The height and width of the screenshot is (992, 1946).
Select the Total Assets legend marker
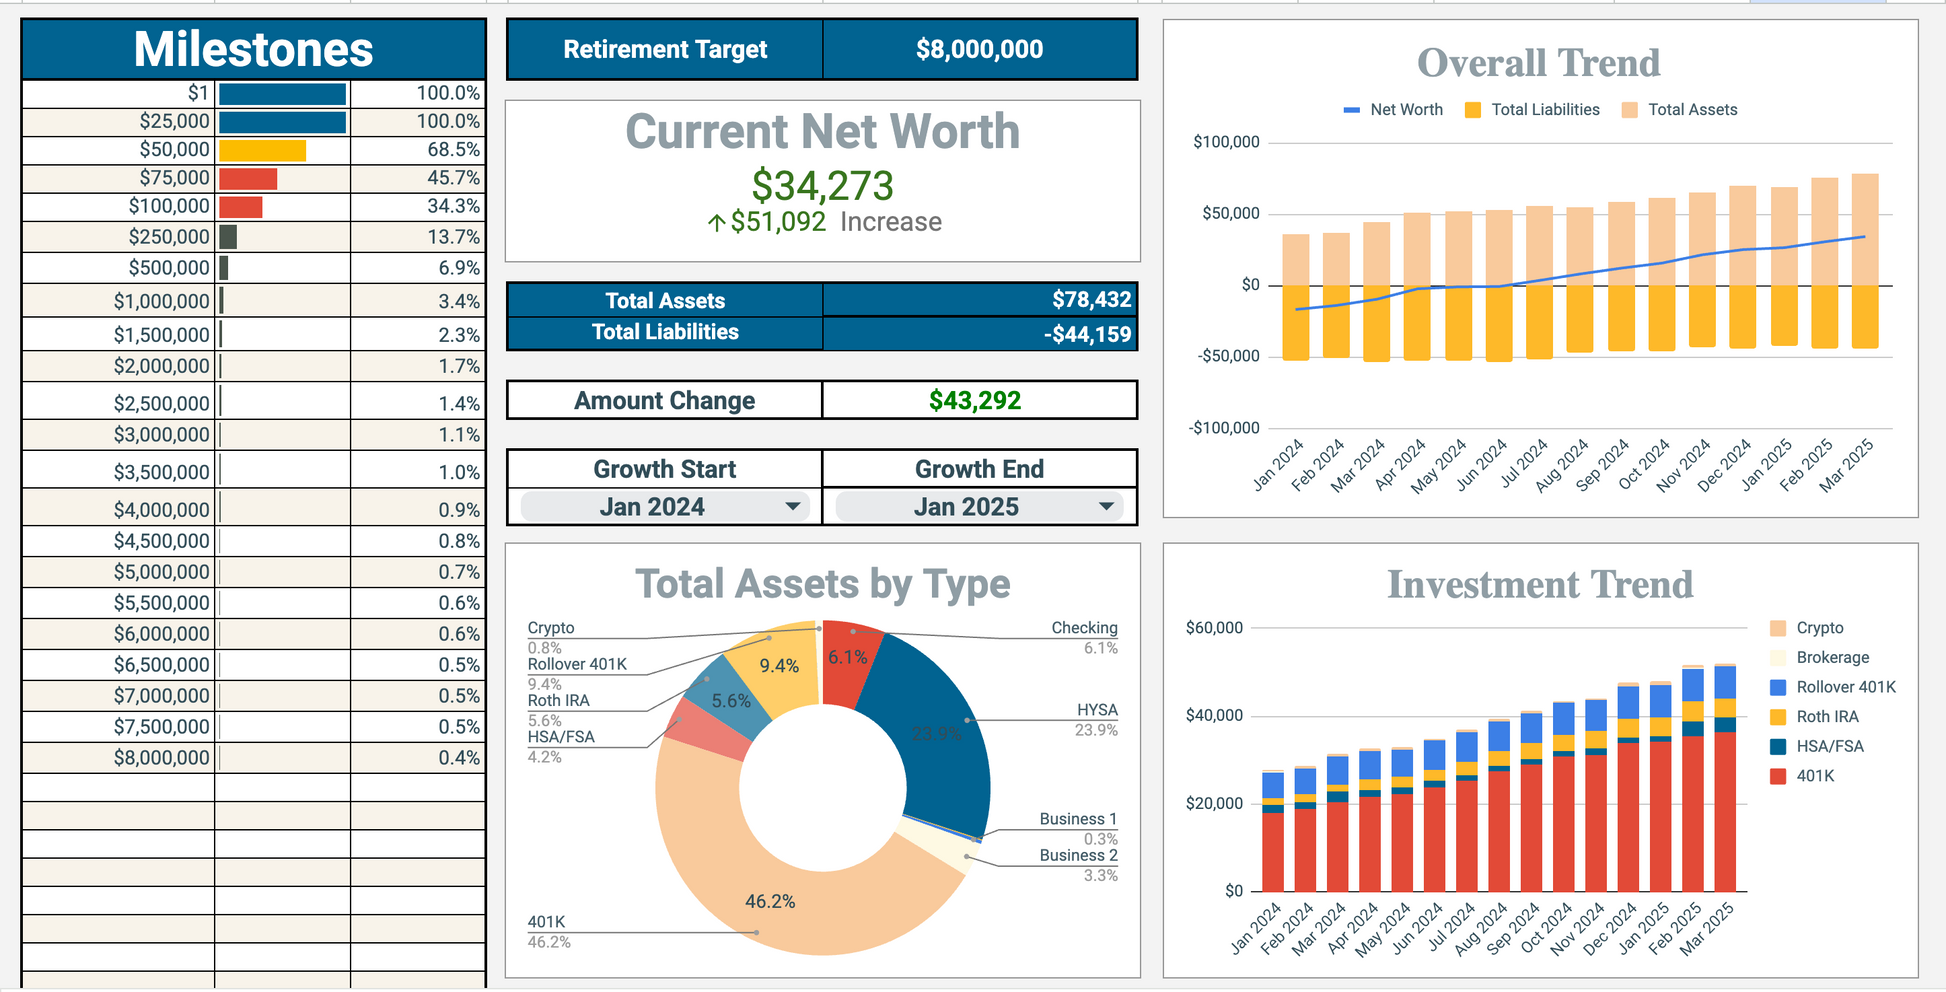coord(1629,110)
